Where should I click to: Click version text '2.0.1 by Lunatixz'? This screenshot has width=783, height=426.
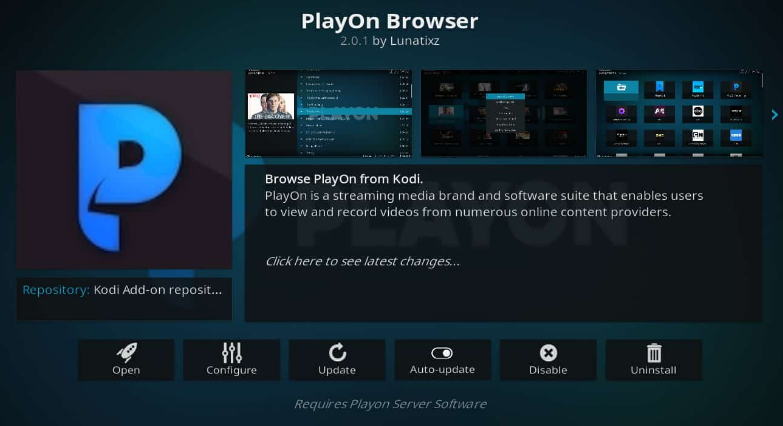pos(390,41)
